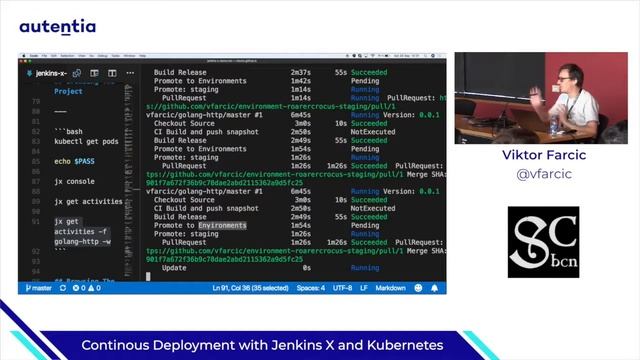Open markdown preview to the side icon
The height and width of the screenshot is (360, 640).
(94, 73)
